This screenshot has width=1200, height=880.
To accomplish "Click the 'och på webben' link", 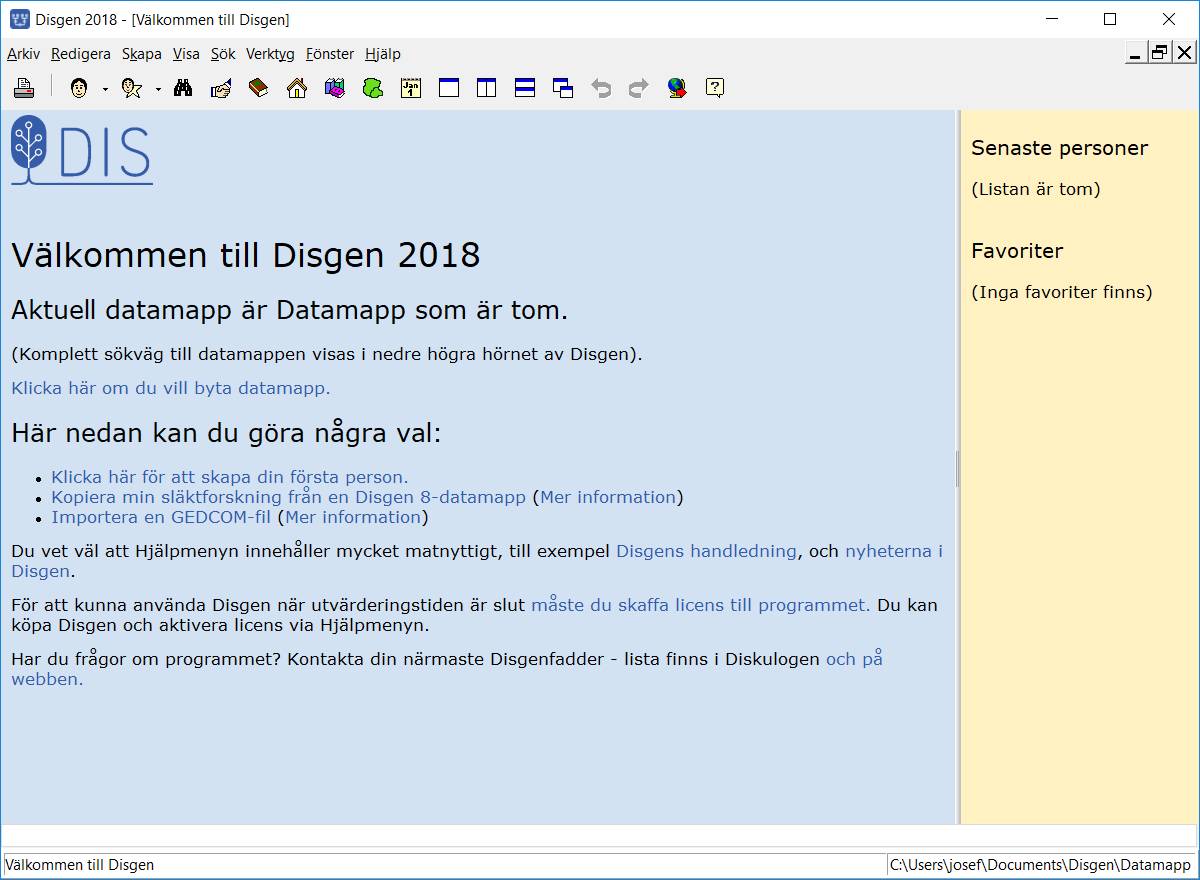I will coord(854,659).
